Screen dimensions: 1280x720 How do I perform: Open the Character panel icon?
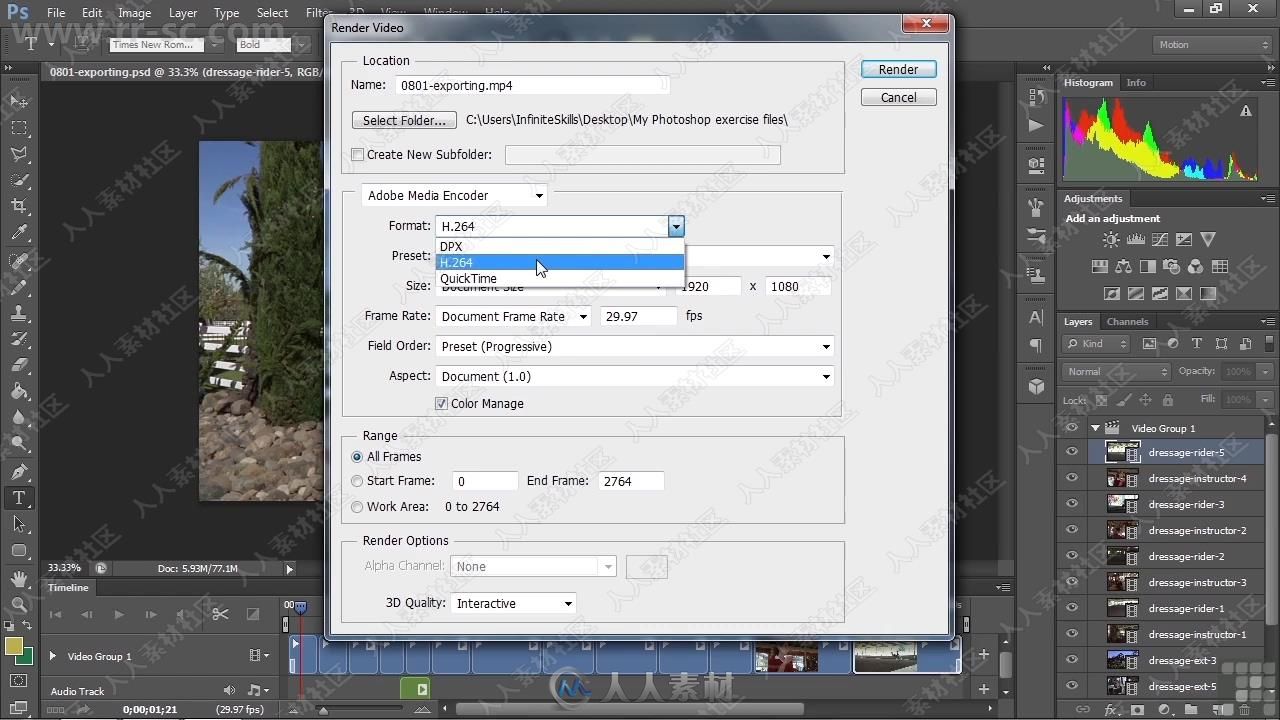tap(1036, 319)
